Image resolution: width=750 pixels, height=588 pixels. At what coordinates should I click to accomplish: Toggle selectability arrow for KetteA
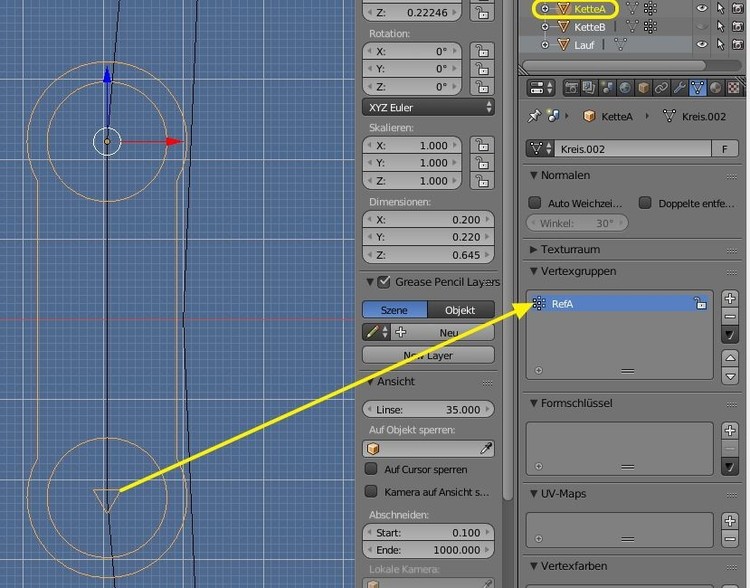(720, 8)
